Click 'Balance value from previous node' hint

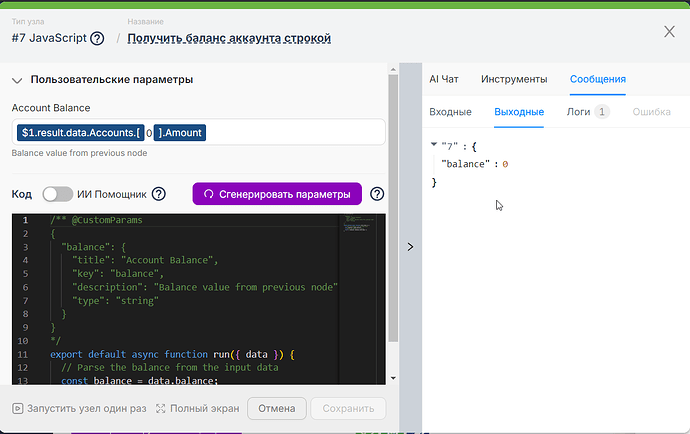pyautogui.click(x=79, y=153)
